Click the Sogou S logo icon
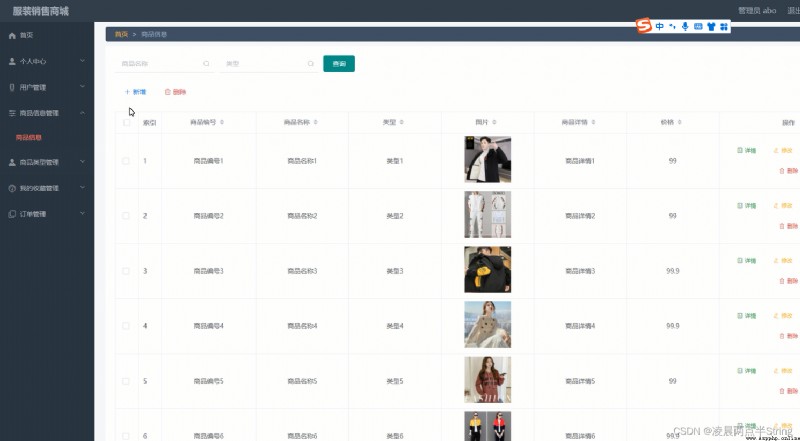 point(644,26)
